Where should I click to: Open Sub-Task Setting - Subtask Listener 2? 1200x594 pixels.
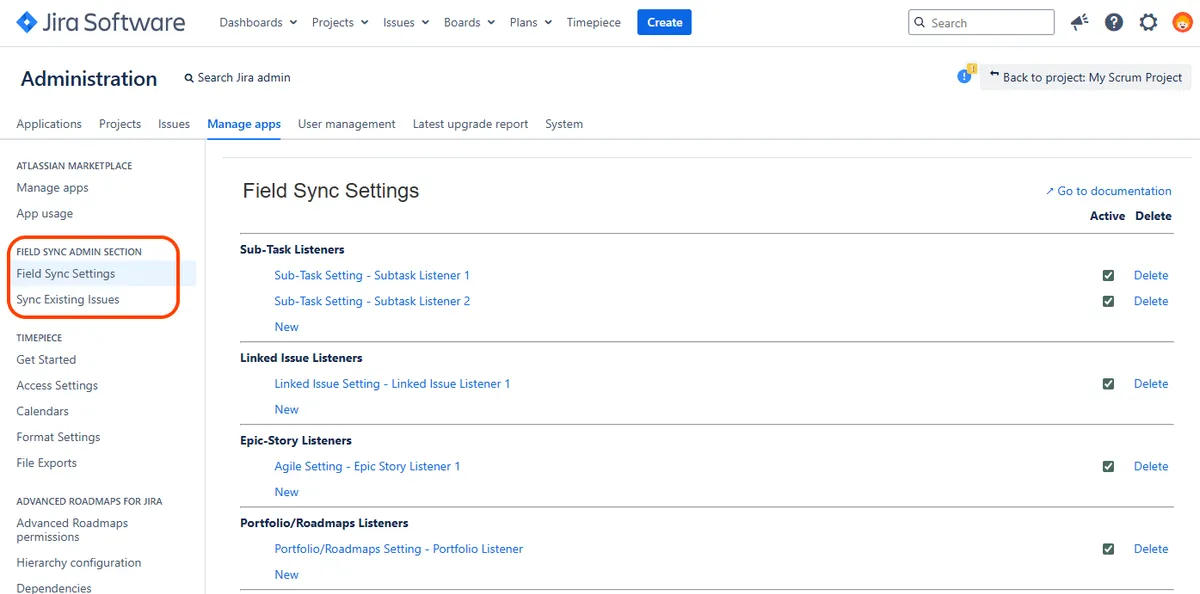[x=372, y=301]
